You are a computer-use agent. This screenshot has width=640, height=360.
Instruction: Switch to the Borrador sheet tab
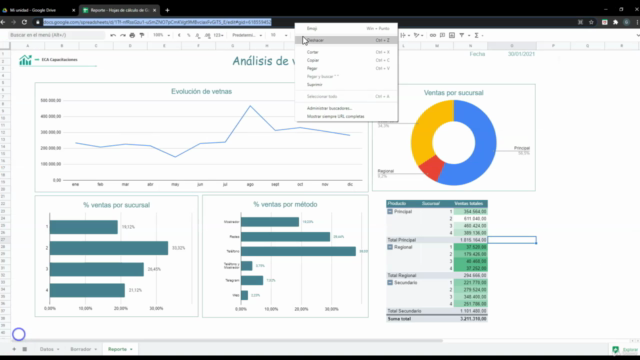click(80, 349)
